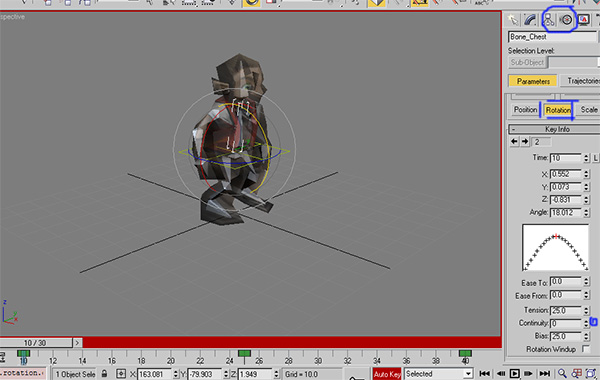
Task: Adjust the Ease From spinner
Action: coord(586,295)
